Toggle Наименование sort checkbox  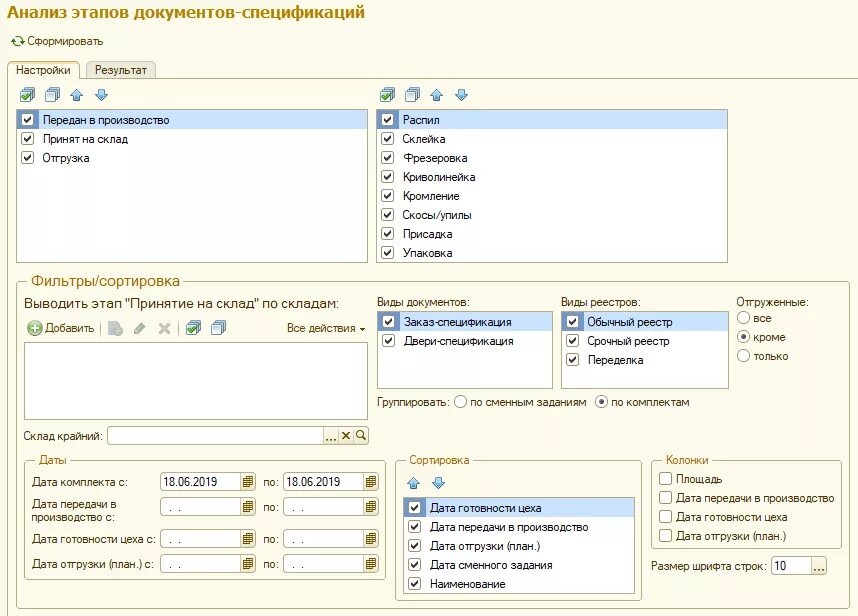click(415, 583)
